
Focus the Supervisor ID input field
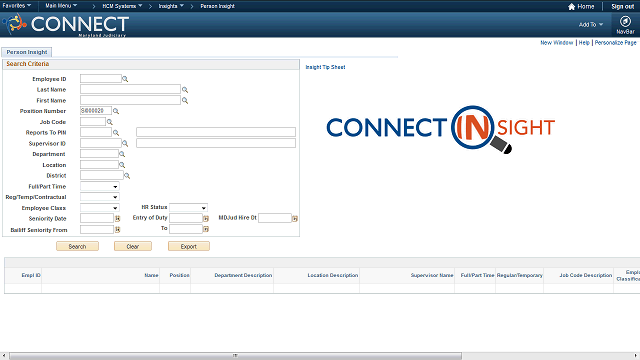coord(100,143)
